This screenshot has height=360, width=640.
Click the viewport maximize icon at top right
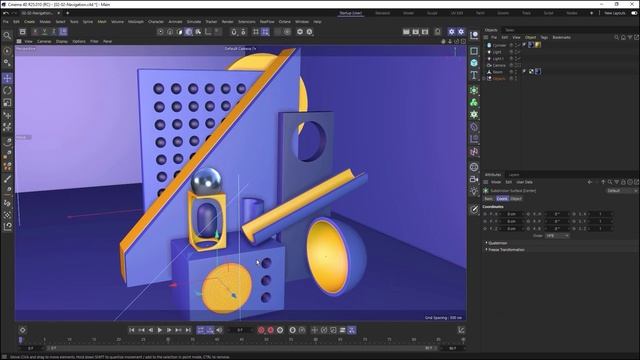tap(463, 41)
